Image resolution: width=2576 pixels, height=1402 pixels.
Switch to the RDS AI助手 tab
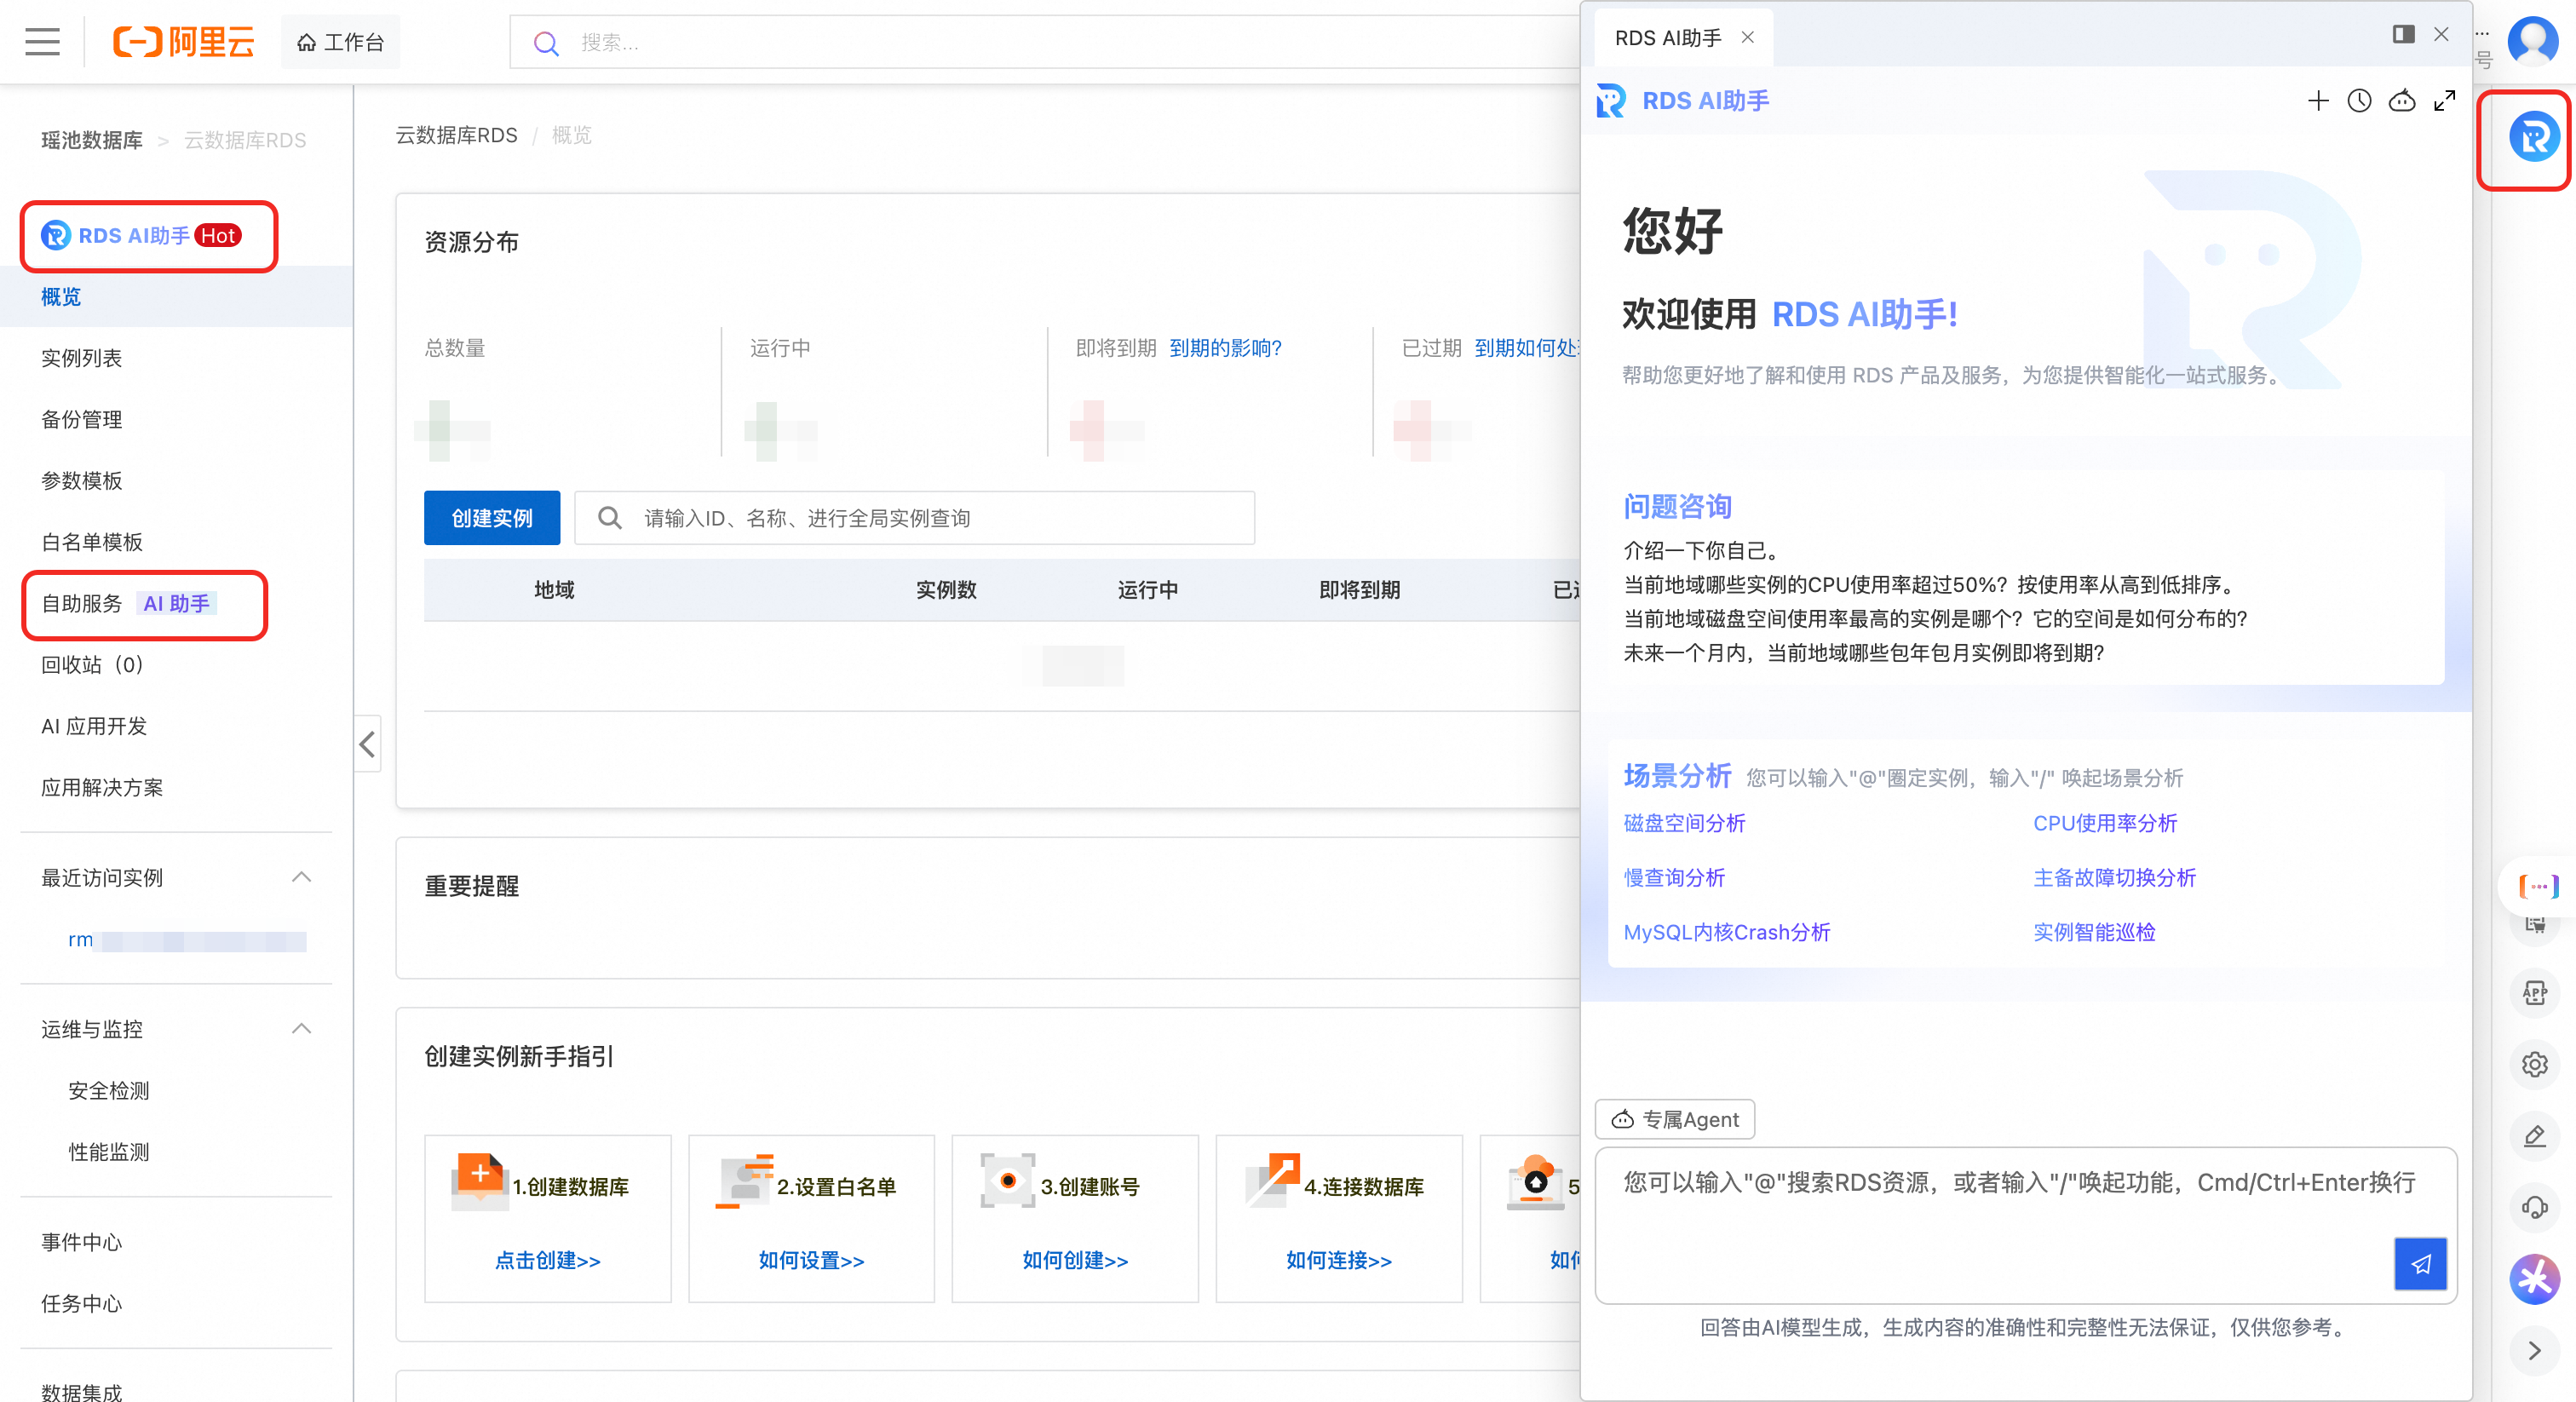click(x=1667, y=37)
